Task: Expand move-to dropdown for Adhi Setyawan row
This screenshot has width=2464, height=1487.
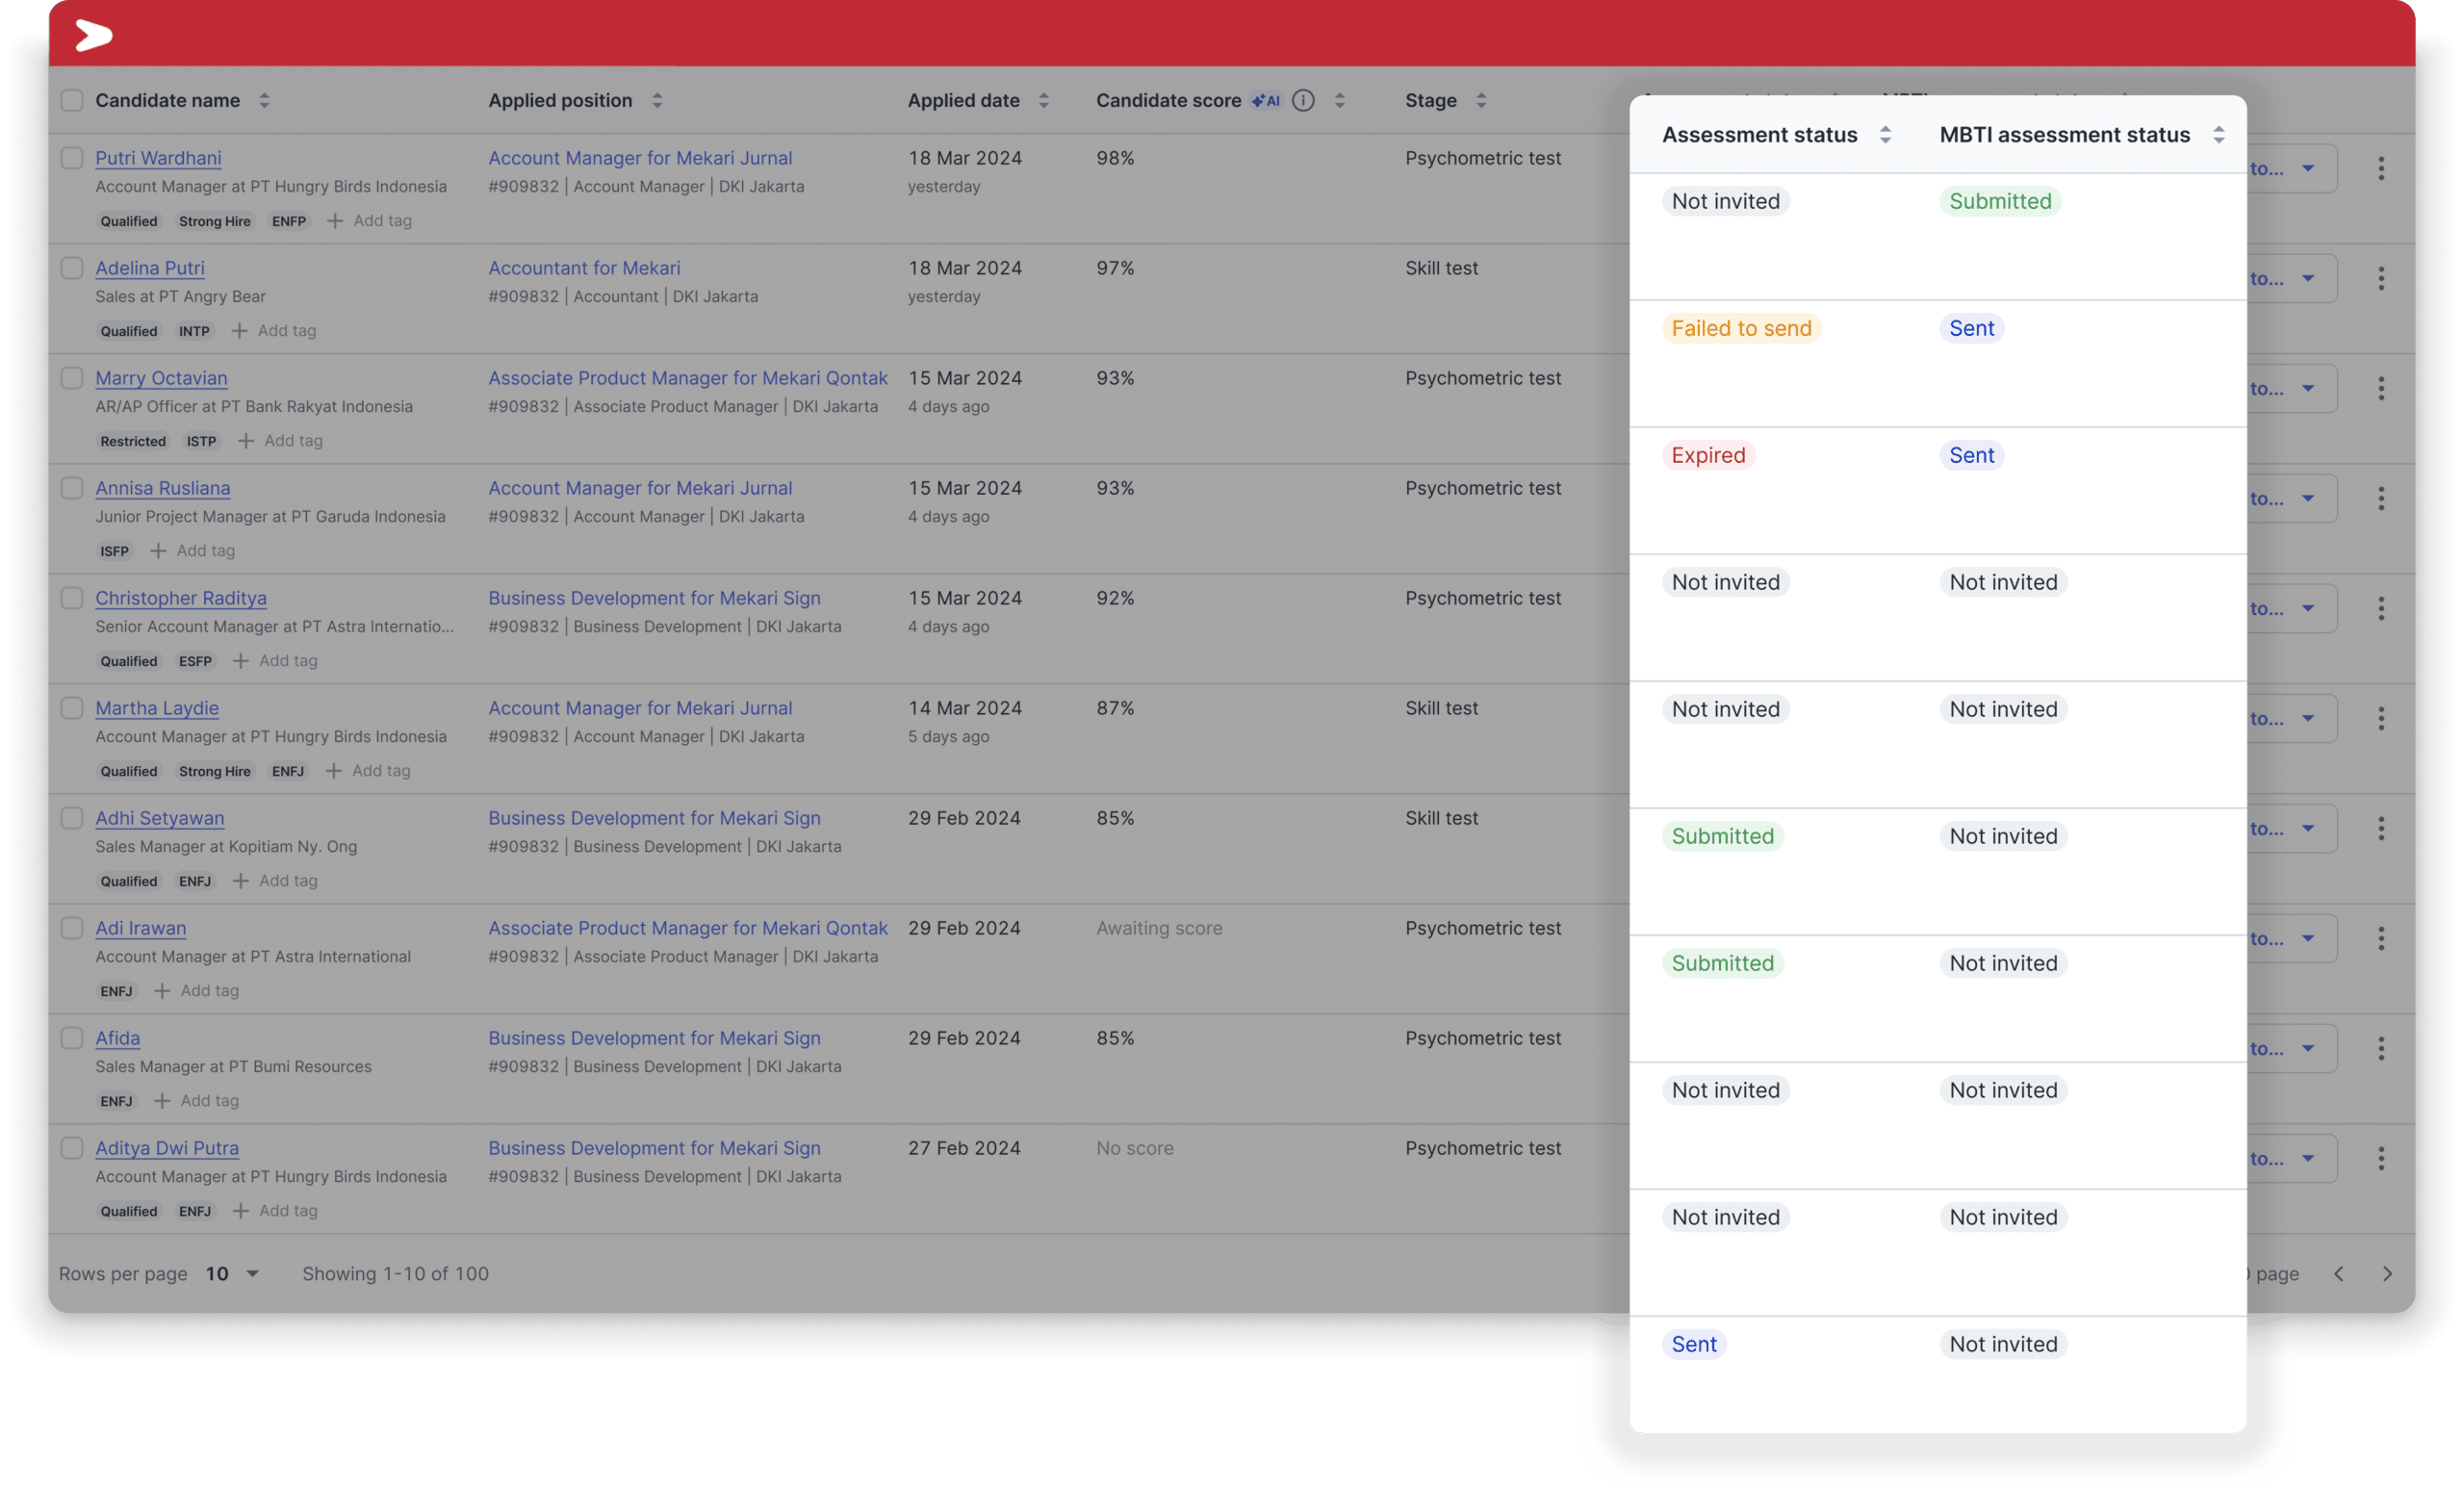Action: (x=2307, y=828)
